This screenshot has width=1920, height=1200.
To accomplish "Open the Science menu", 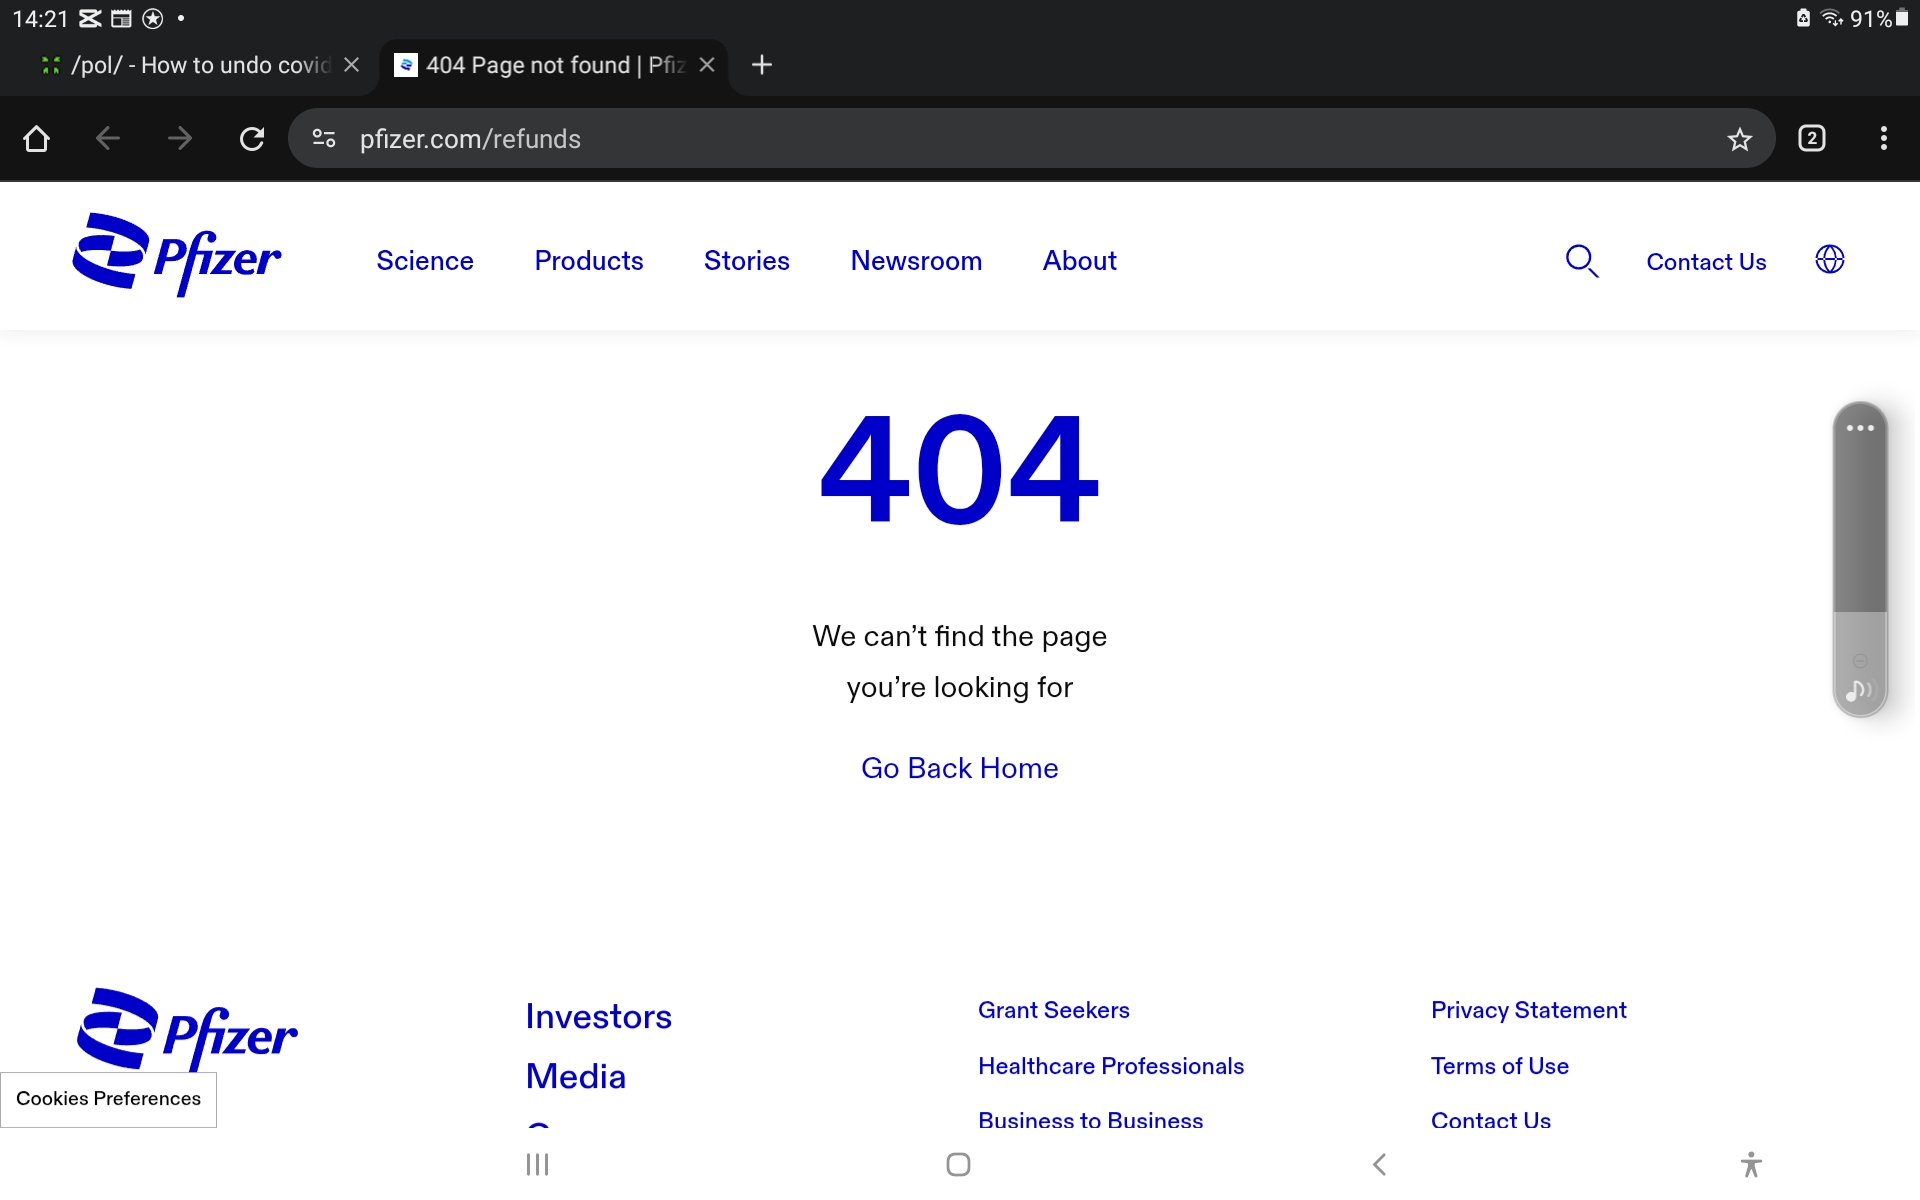I will coord(425,261).
